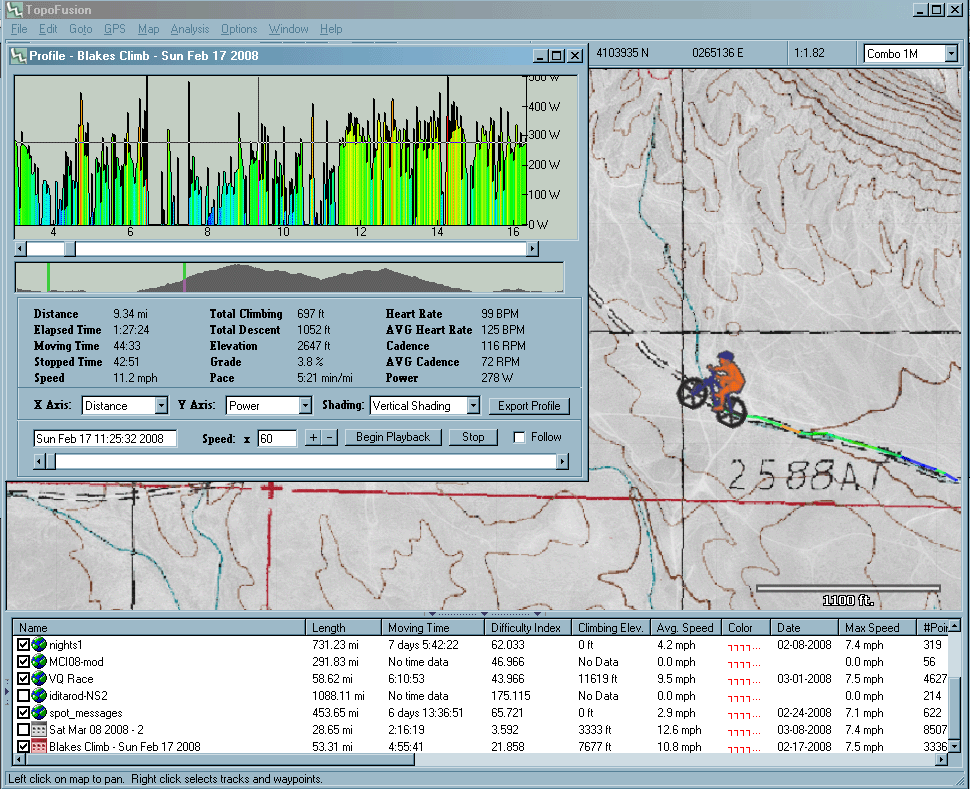Sort track list by Avg. Speed column

click(x=686, y=627)
